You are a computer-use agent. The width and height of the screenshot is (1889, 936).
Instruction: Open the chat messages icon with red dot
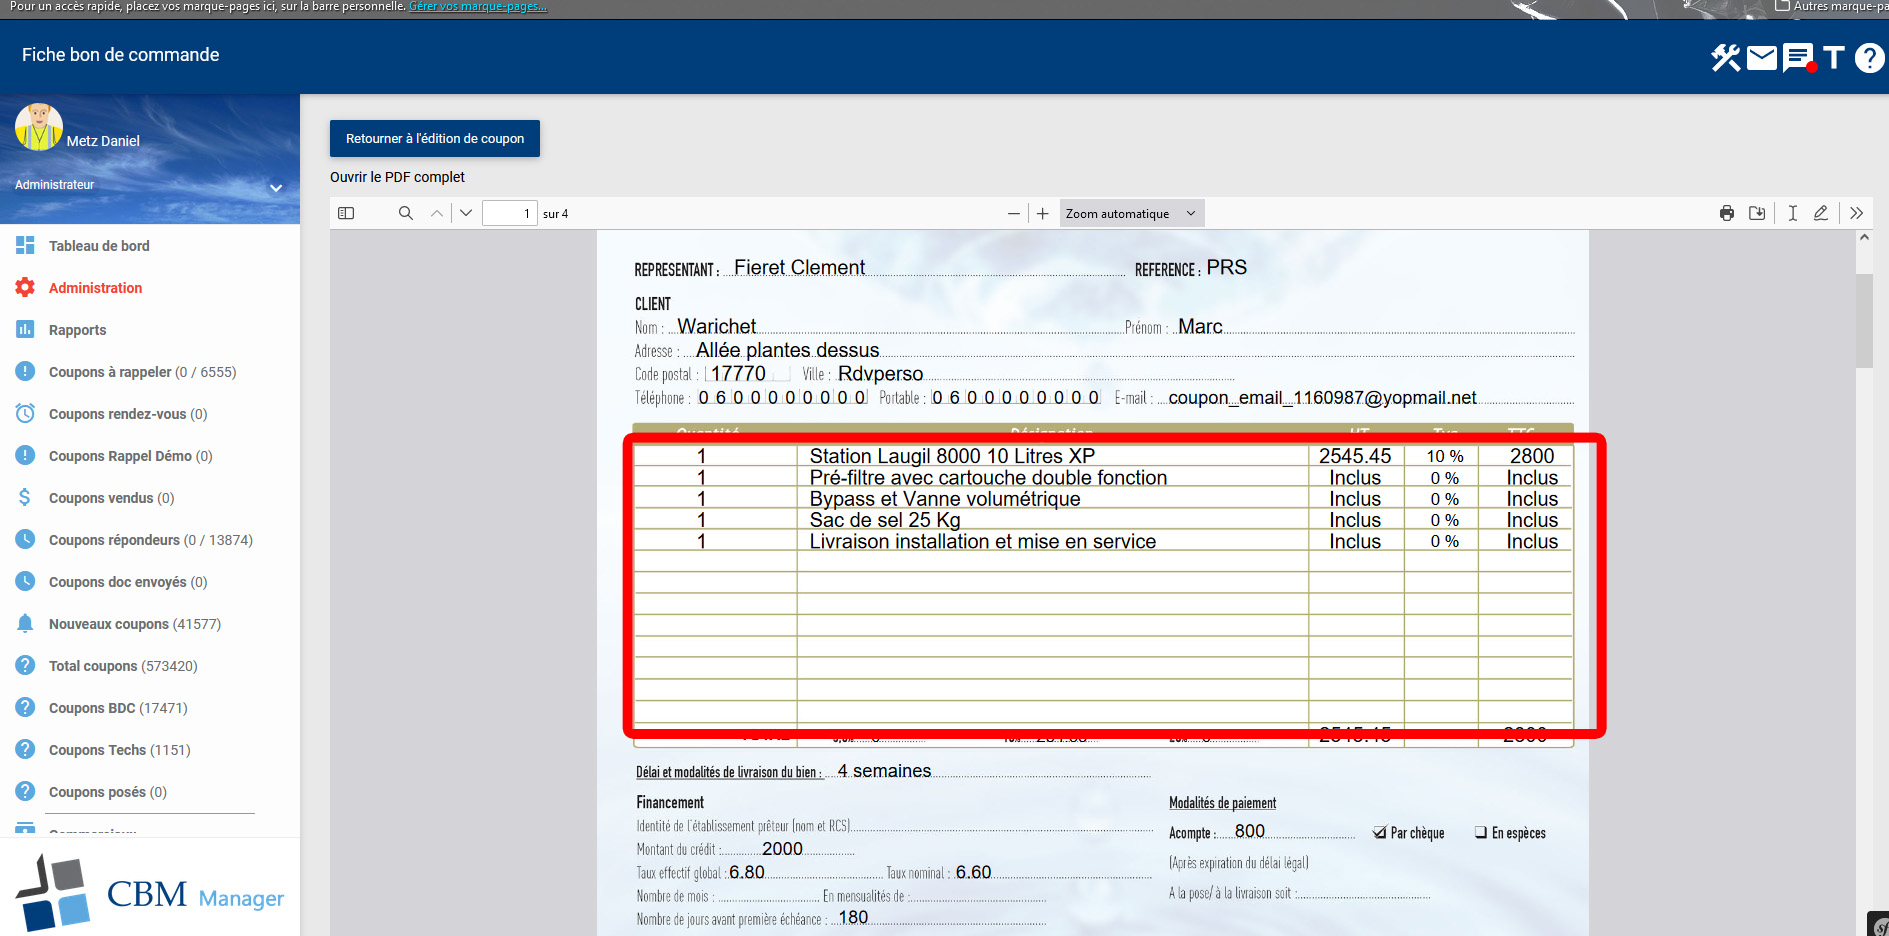[x=1798, y=58]
